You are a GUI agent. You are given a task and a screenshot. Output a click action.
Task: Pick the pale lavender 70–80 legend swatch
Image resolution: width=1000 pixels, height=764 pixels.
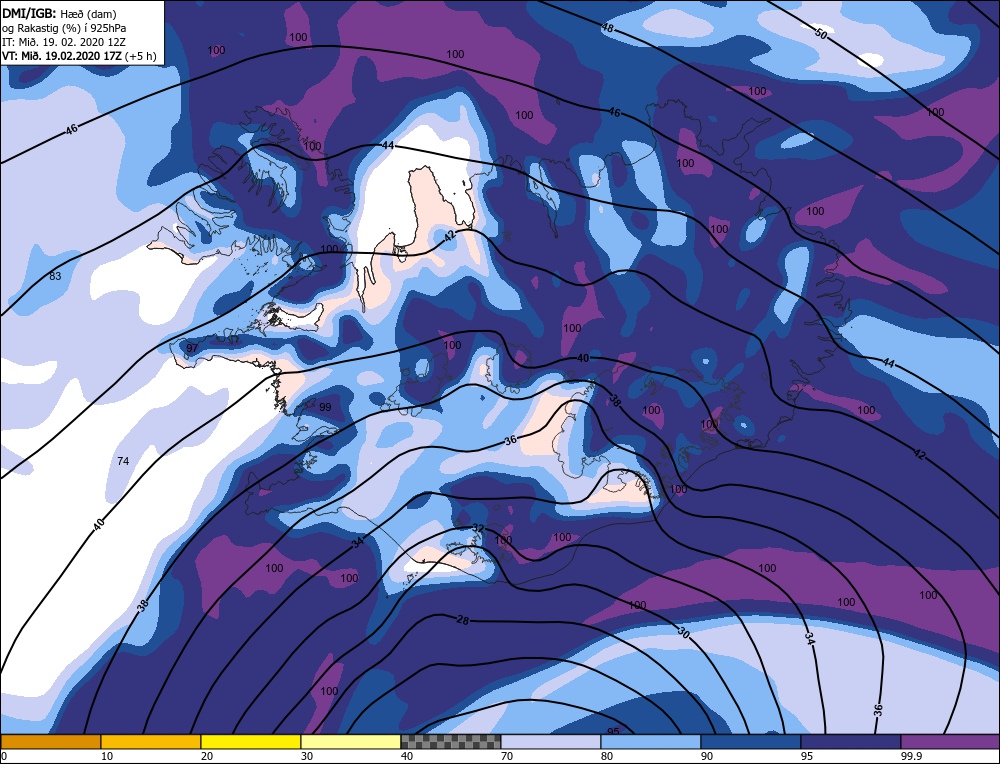(551, 741)
